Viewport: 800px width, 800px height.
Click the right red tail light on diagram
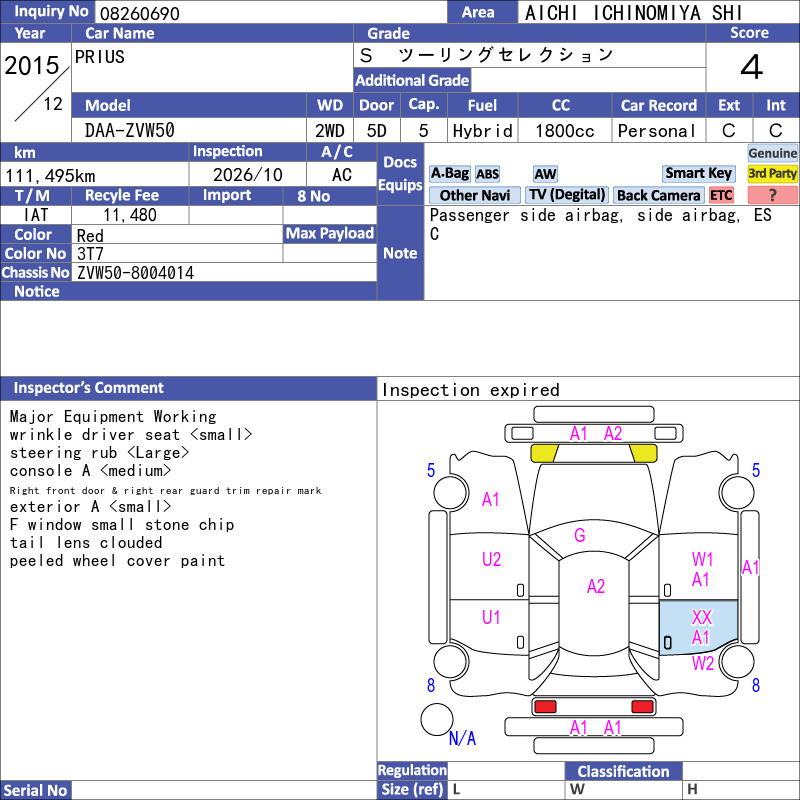642,707
